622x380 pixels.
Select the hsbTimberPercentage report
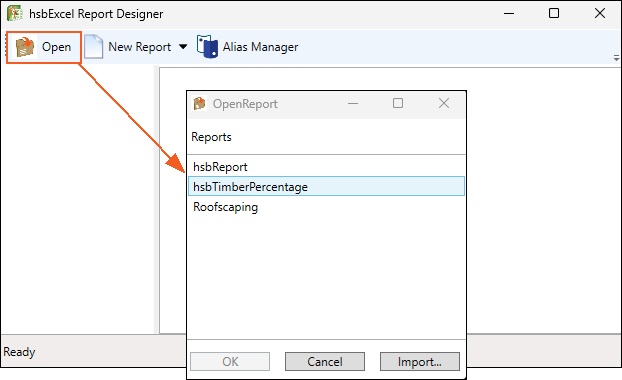326,186
